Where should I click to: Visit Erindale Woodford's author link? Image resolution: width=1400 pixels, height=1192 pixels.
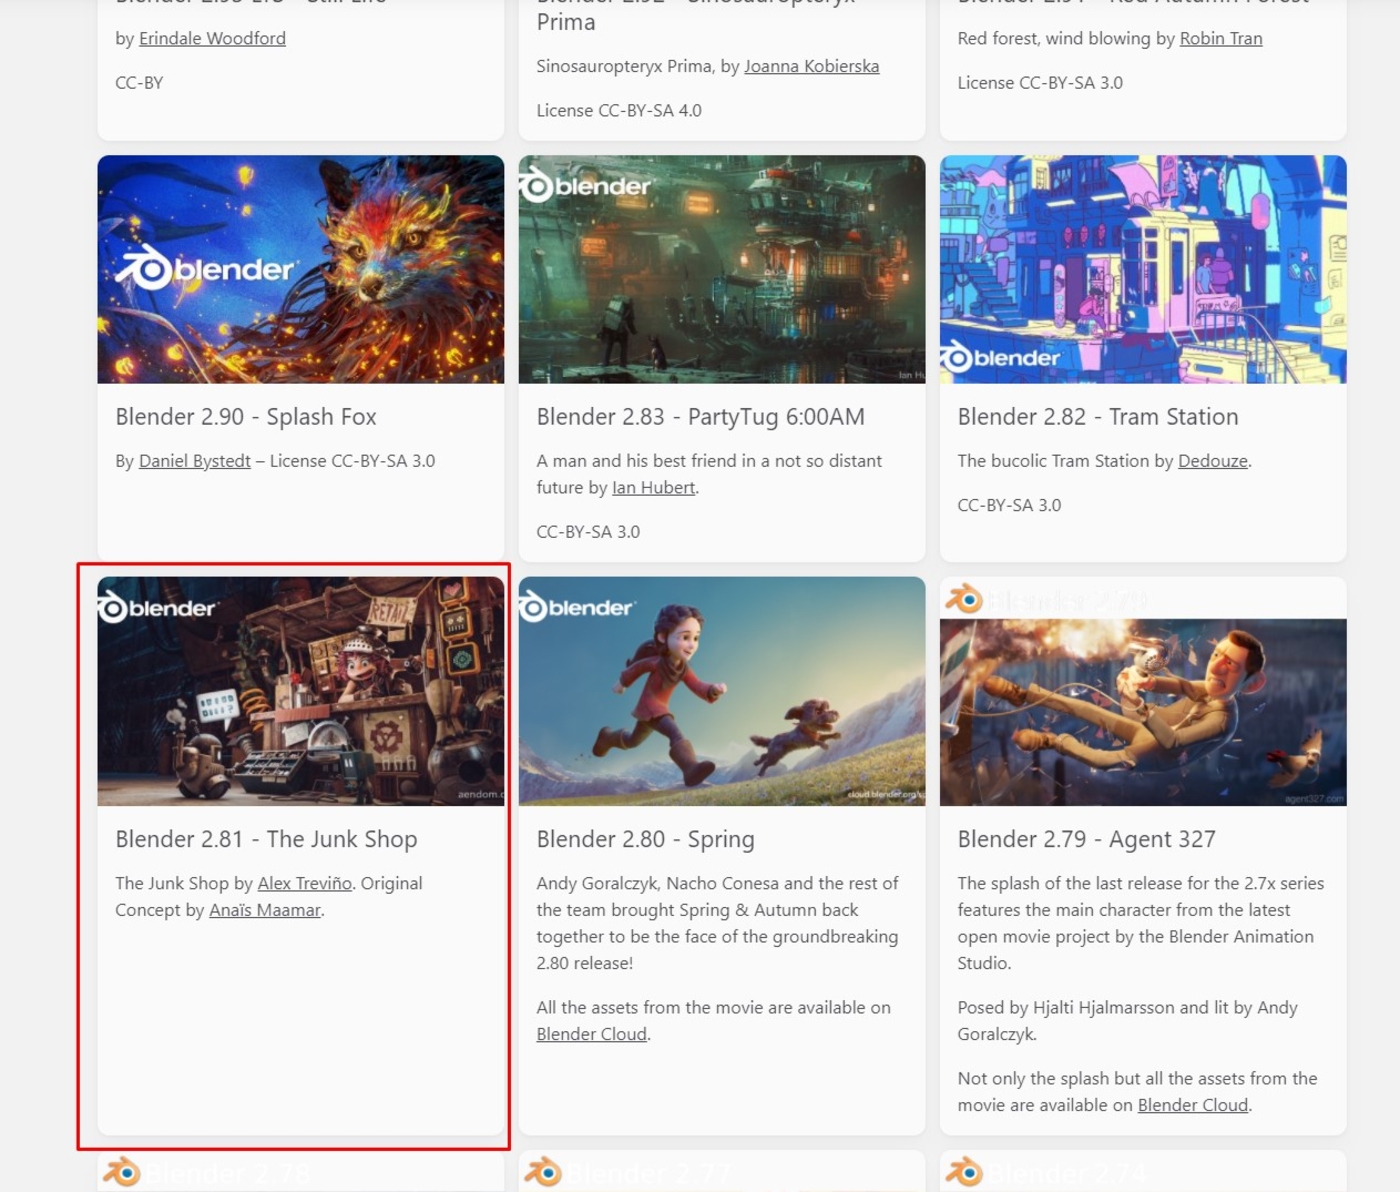pyautogui.click(x=212, y=38)
